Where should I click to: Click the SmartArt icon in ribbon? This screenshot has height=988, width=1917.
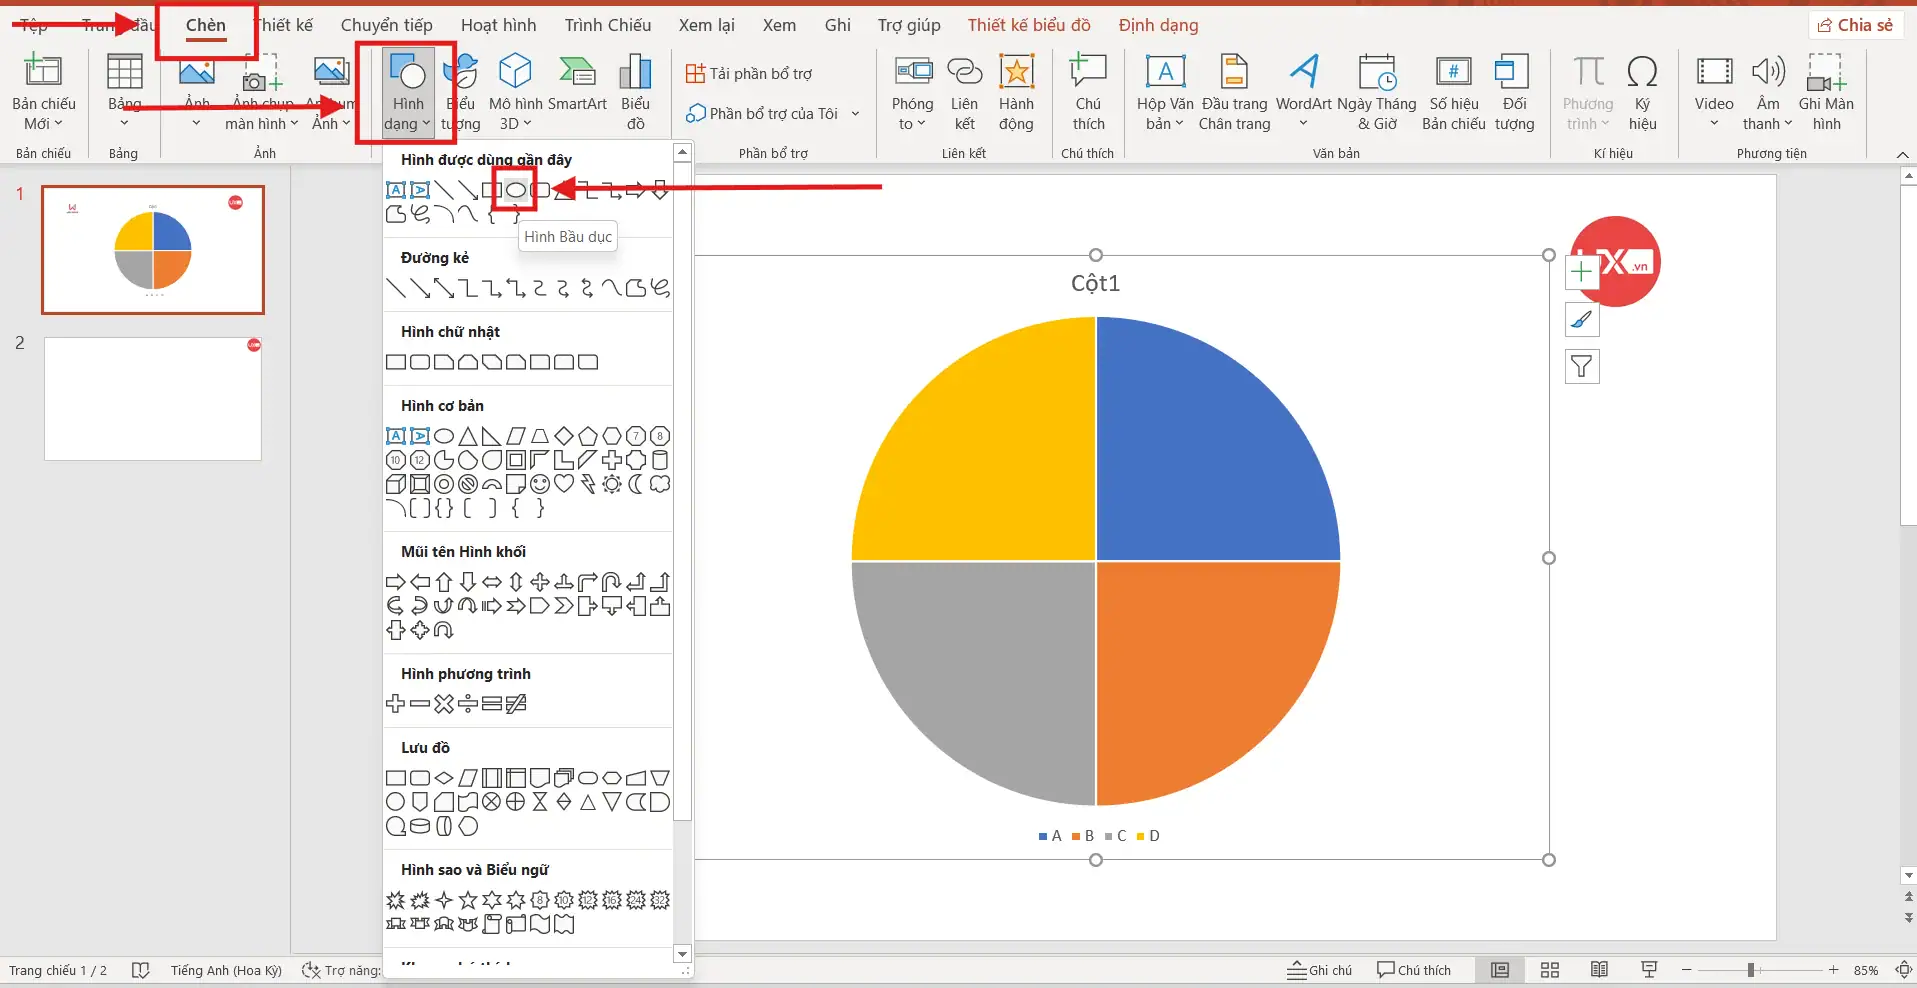click(577, 90)
